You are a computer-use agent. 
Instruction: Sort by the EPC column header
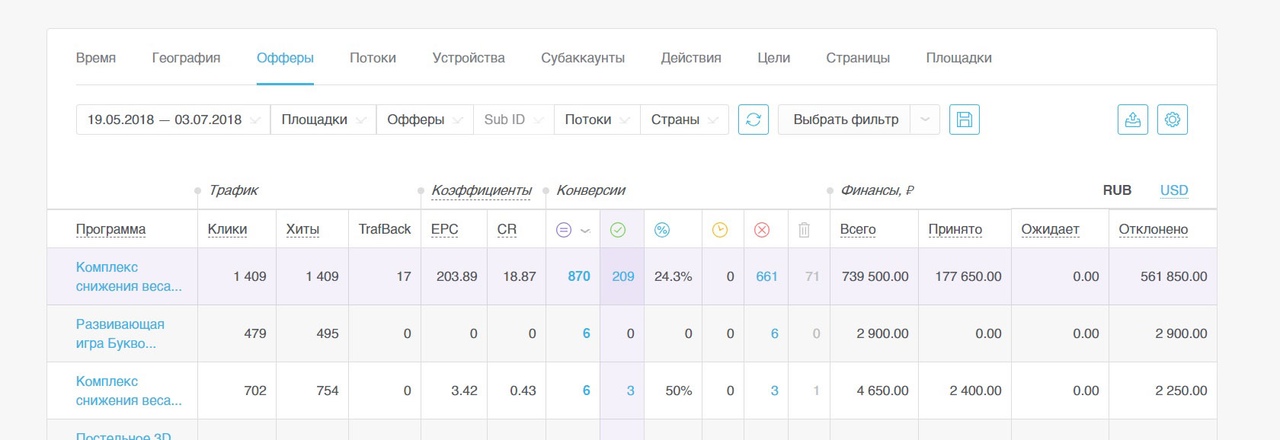[445, 230]
